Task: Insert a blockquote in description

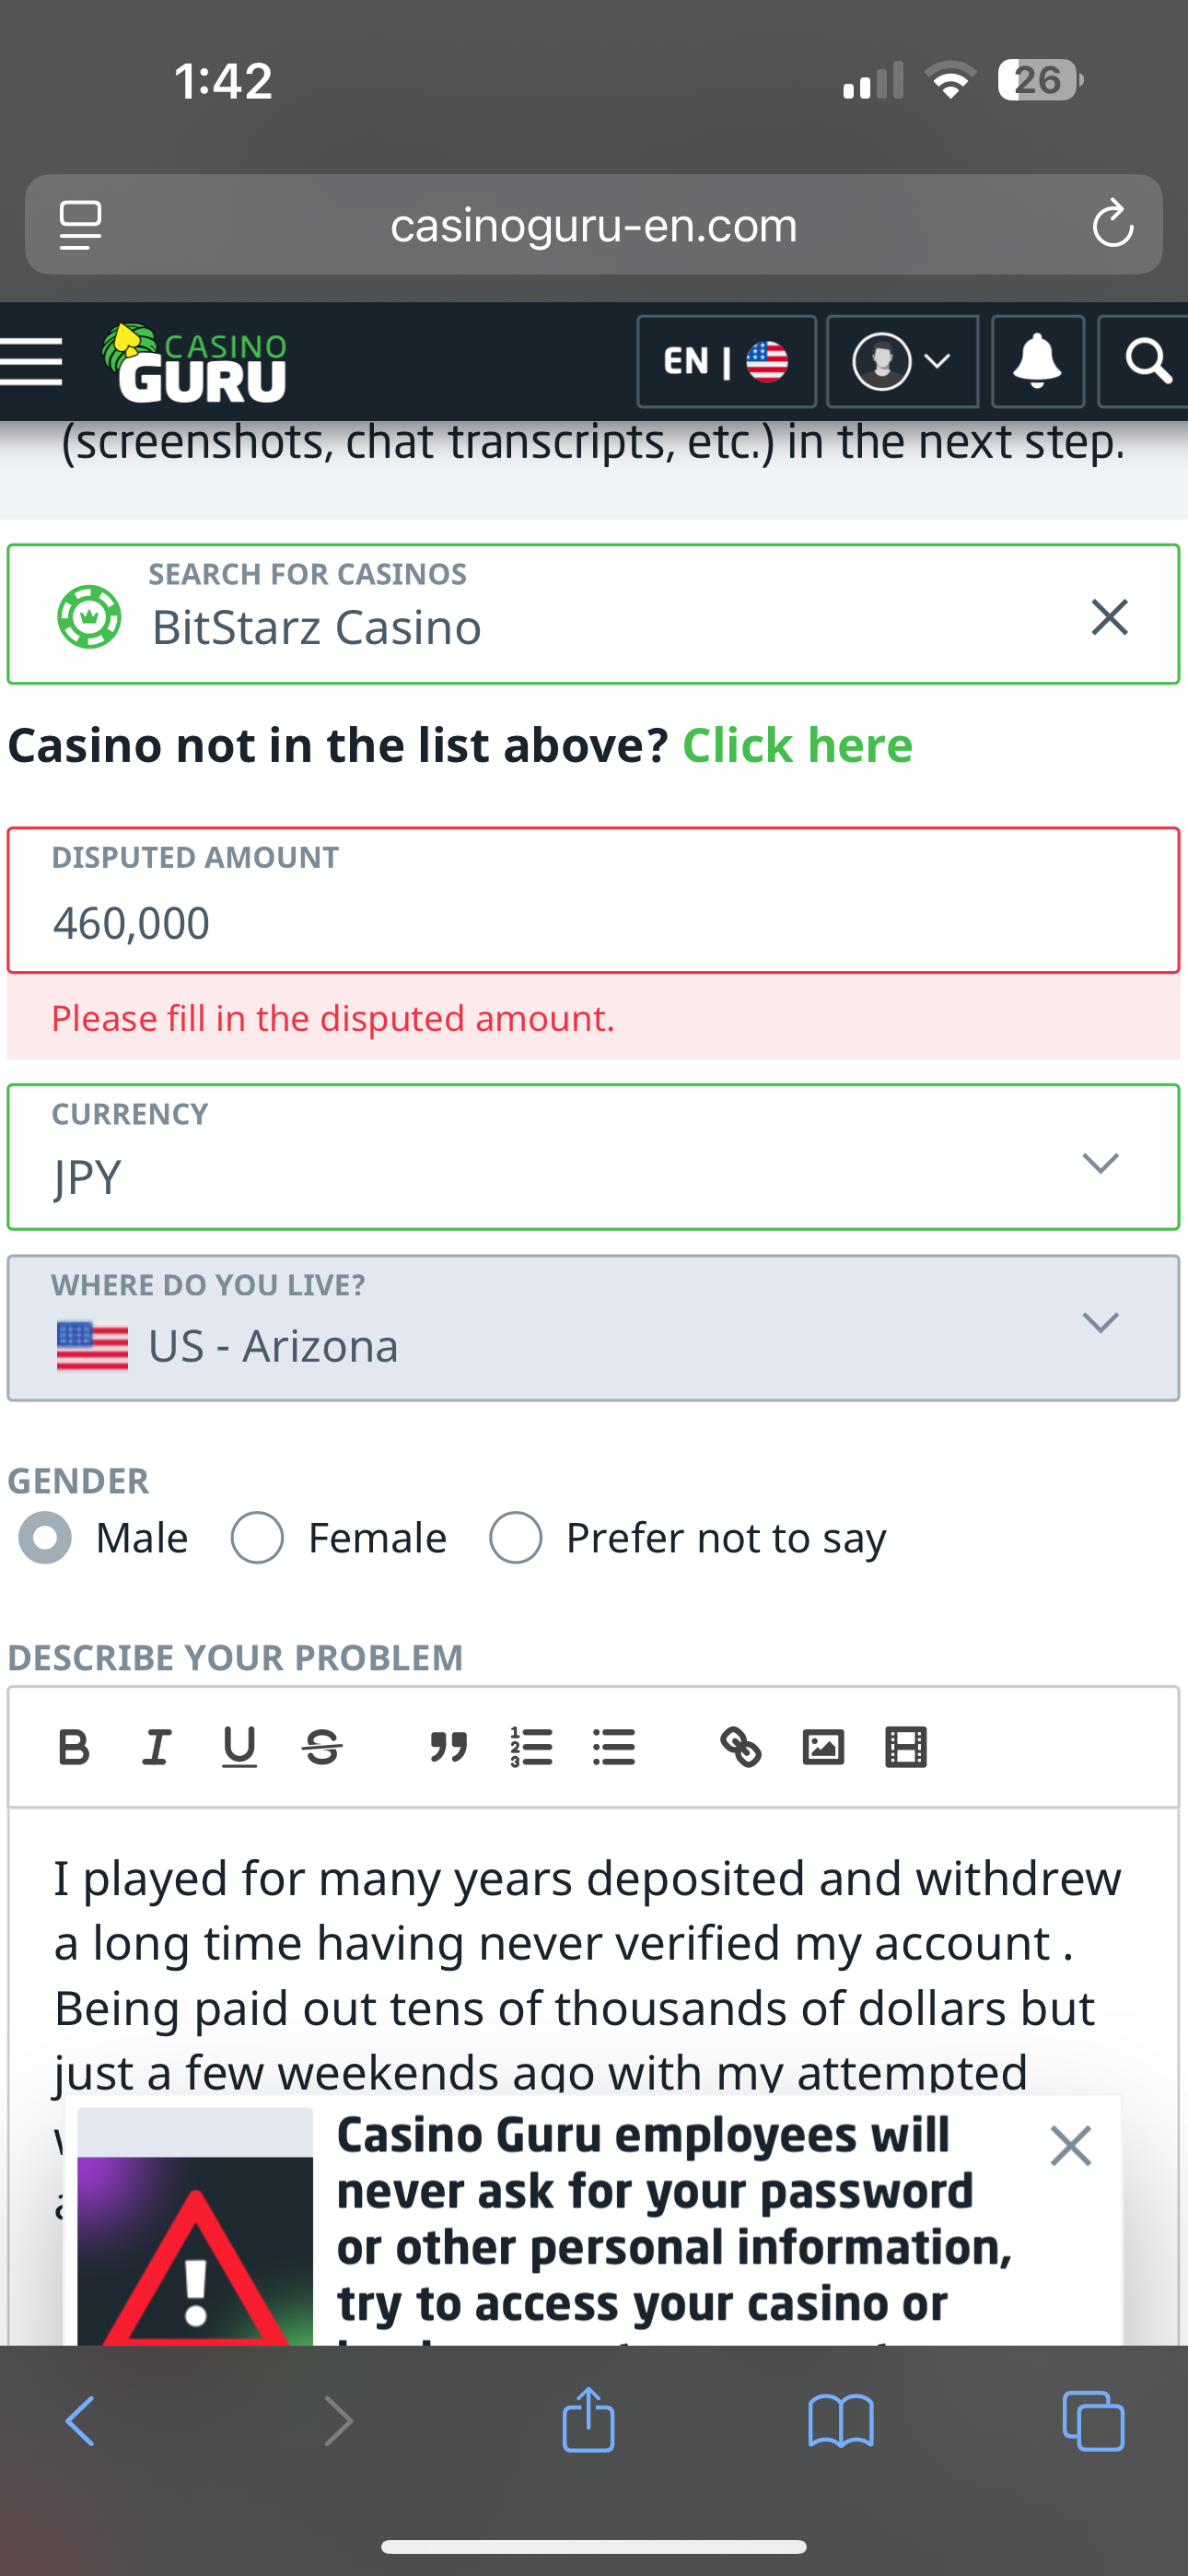Action: click(x=448, y=1747)
